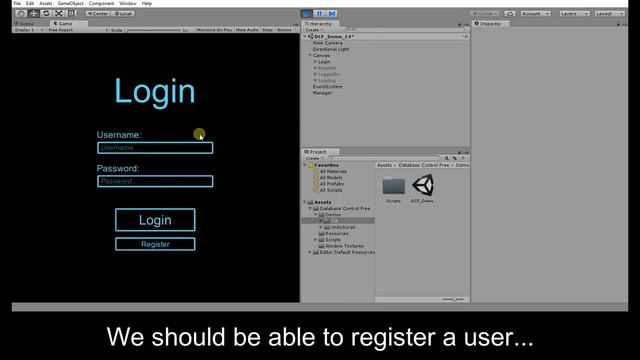Select the Hand tool in the toolbar
640x360 pixels.
(x=21, y=13)
